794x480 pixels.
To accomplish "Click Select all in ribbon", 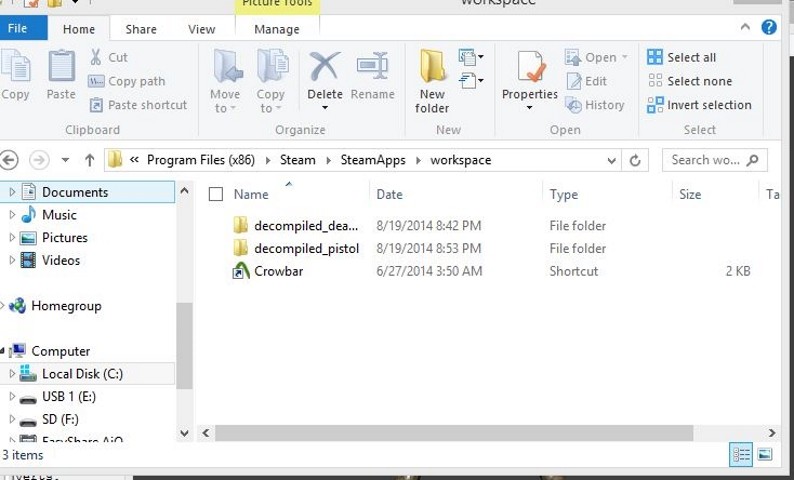I will [682, 57].
